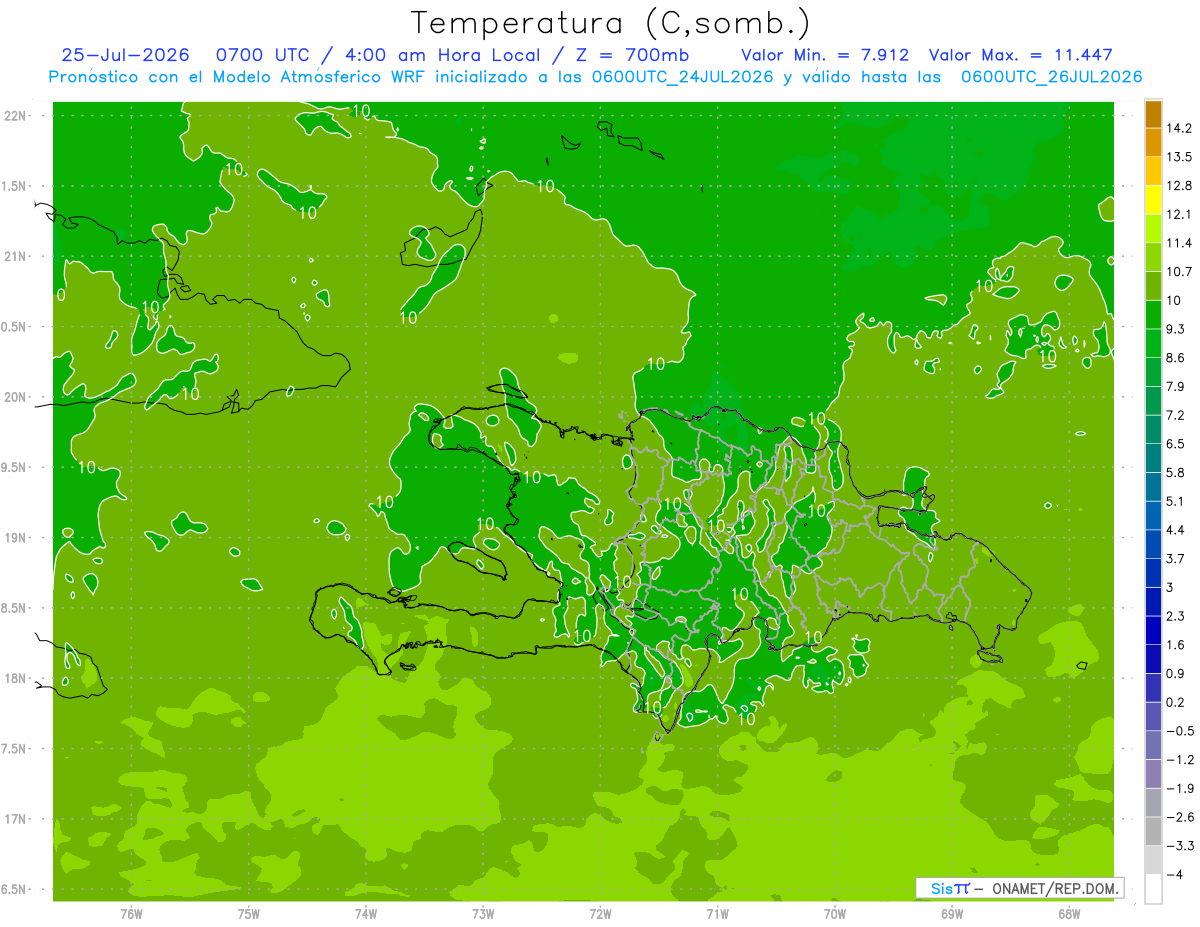Image resolution: width=1200 pixels, height=927 pixels.
Task: Click the purple legend swatch between -1.9 and -1.2
Action: tap(1153, 774)
